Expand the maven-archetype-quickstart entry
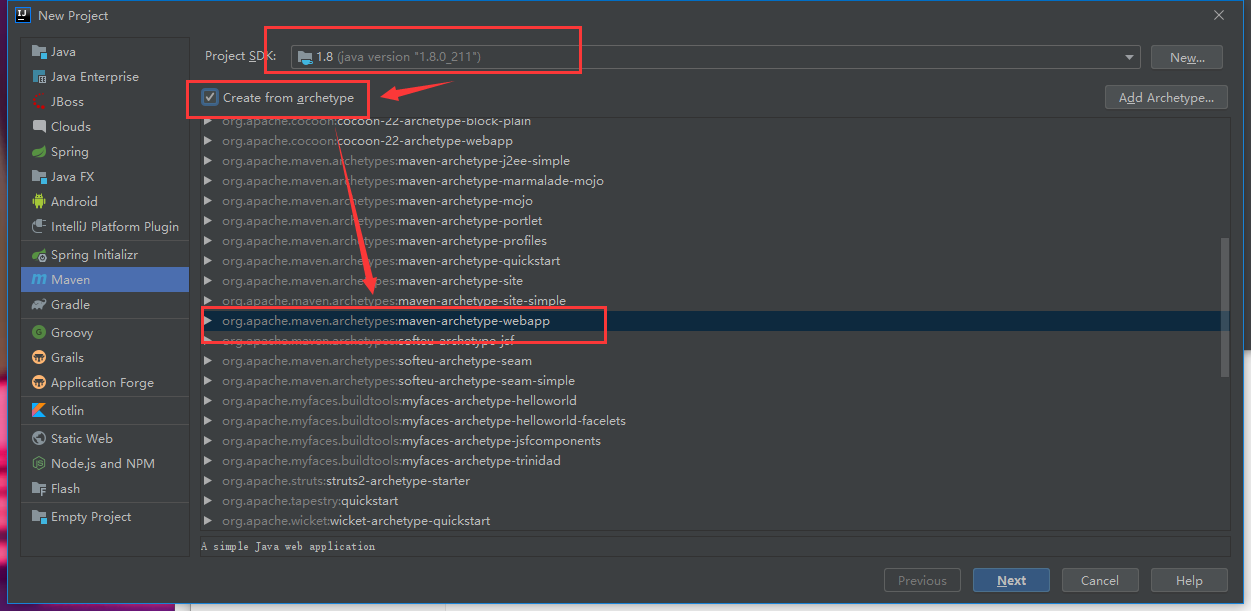 tap(208, 261)
